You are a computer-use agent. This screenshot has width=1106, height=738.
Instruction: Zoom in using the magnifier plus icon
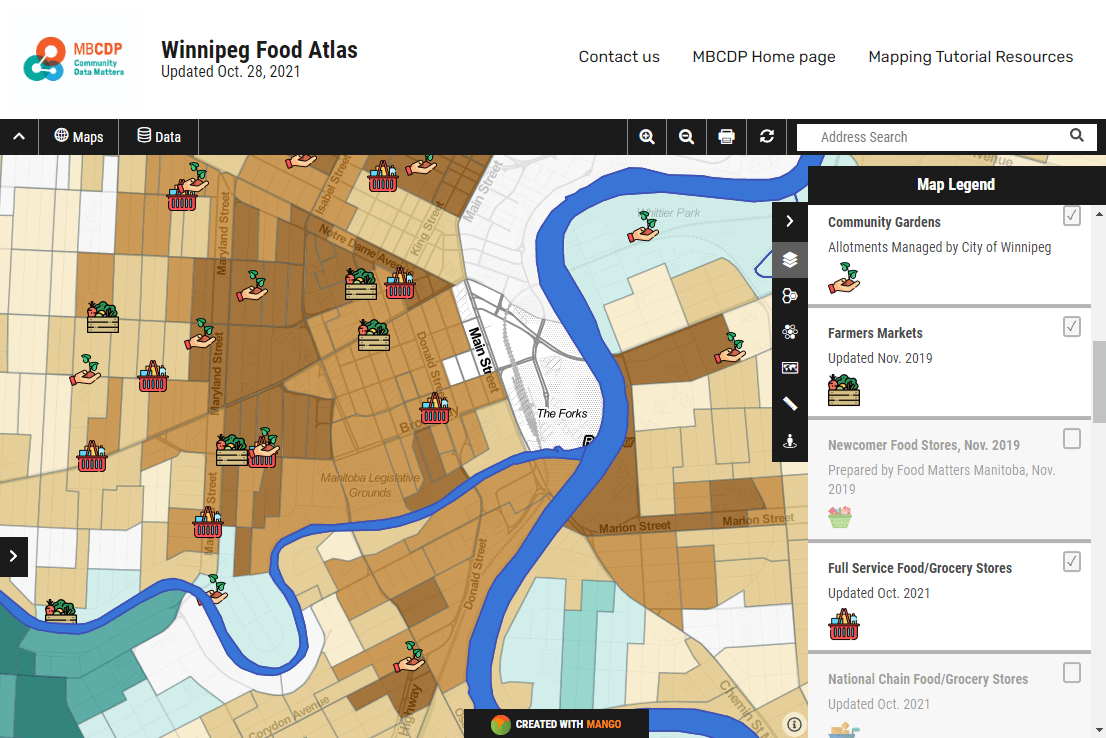coord(647,137)
